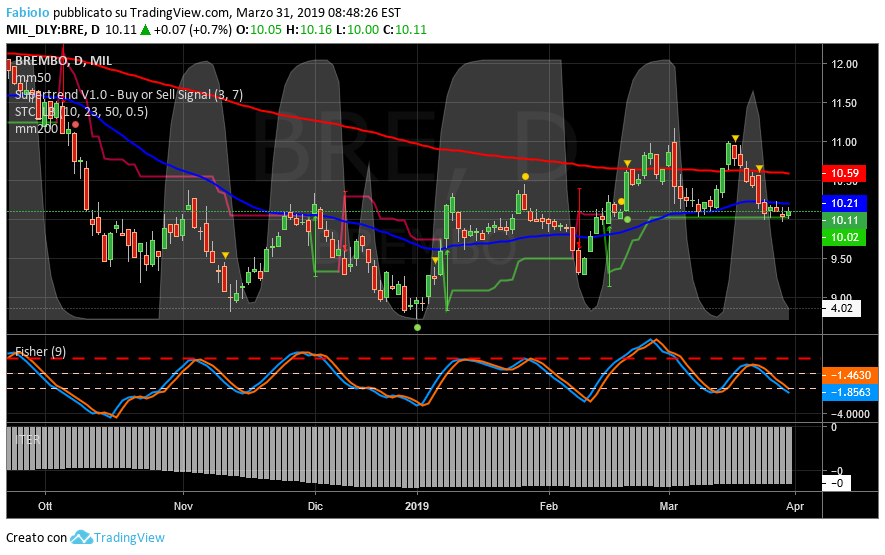Click the Ott label on time axis
The height and width of the screenshot is (555, 885).
coord(45,506)
